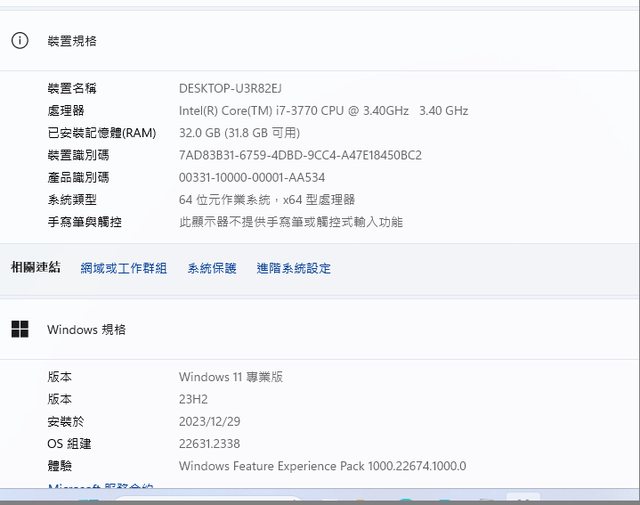
Task: Click the 64 位元作業系統 system type value
Action: tap(266, 200)
